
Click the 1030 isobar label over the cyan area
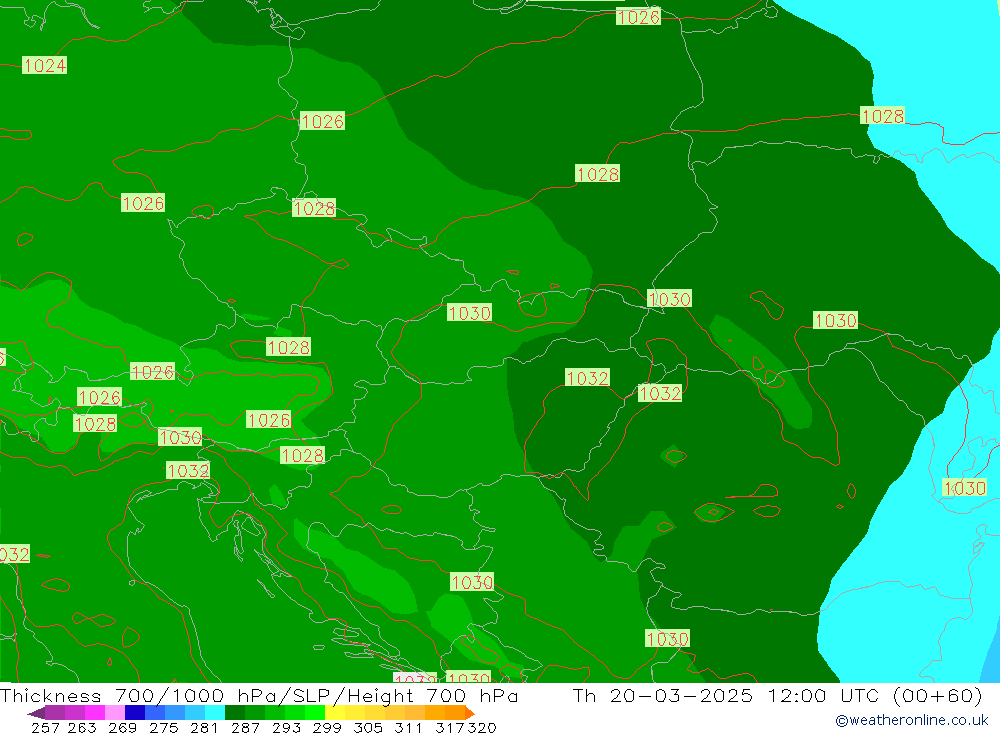(x=964, y=488)
